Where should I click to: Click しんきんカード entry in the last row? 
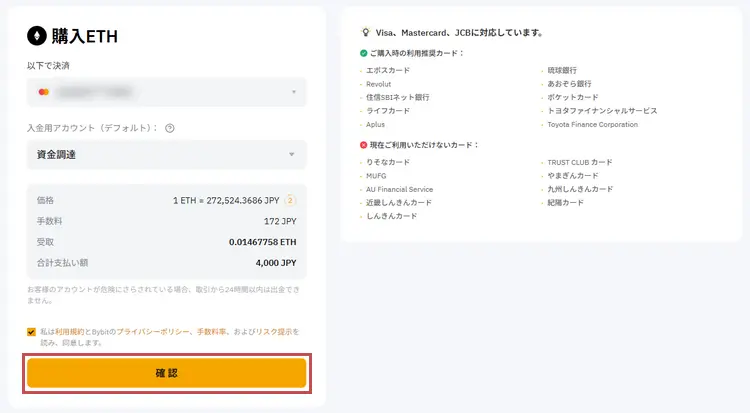[392, 216]
